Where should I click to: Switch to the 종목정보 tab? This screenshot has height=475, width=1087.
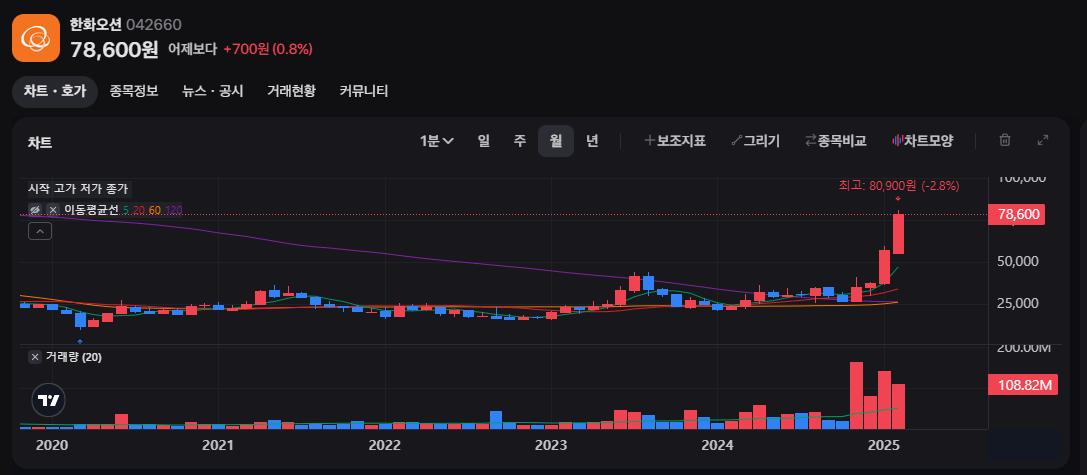134,91
